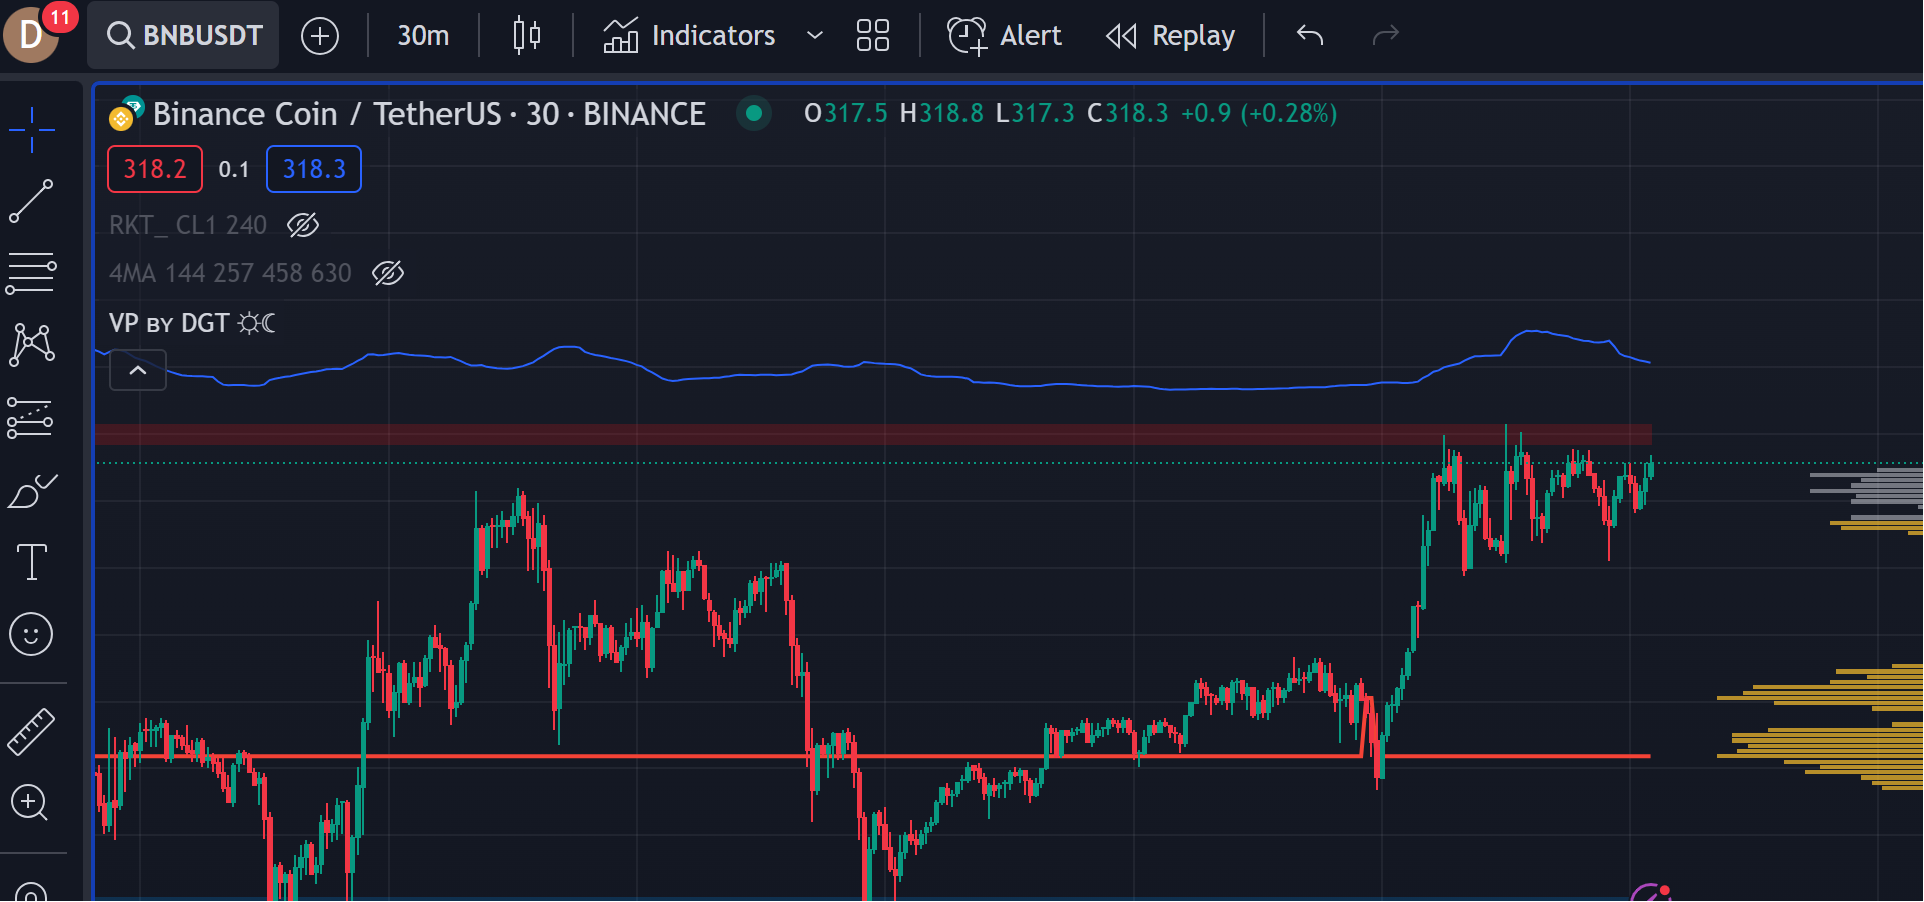The height and width of the screenshot is (902, 1924).
Task: Undo the last chart action
Action: click(1310, 36)
